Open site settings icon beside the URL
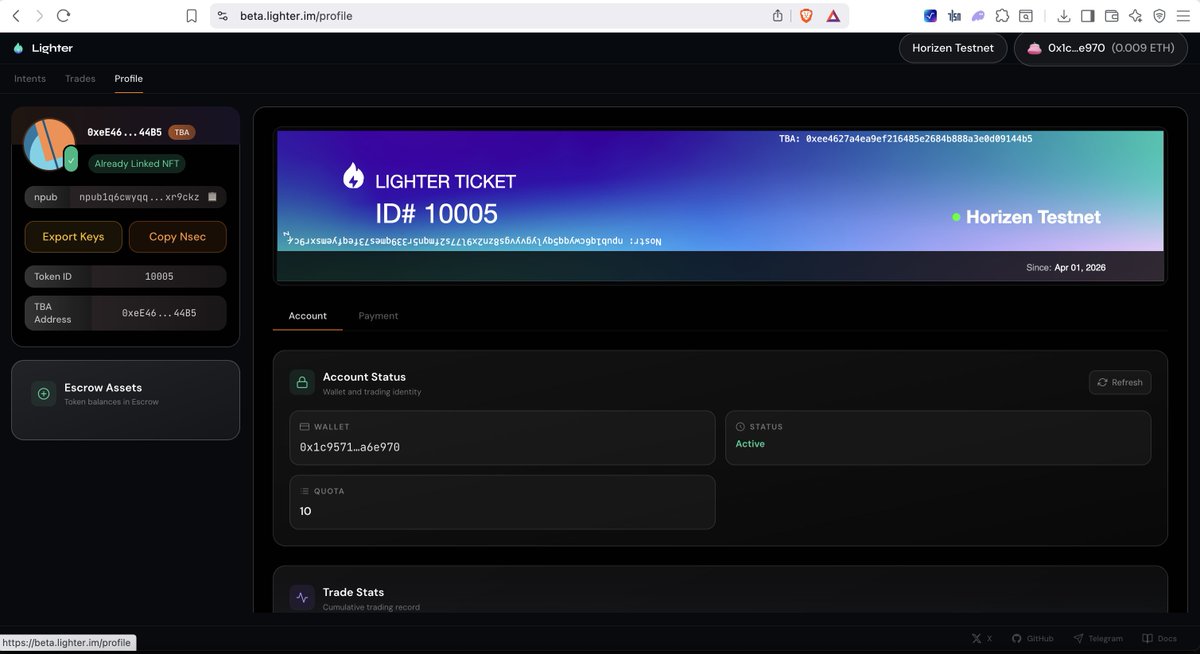Viewport: 1200px width, 654px height. click(x=223, y=16)
